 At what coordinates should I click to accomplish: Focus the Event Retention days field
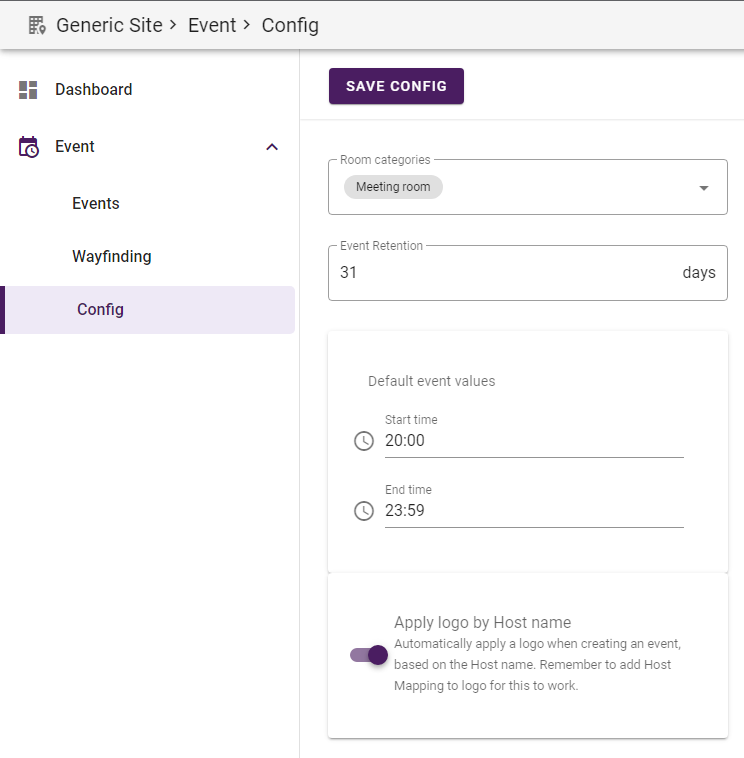click(500, 273)
